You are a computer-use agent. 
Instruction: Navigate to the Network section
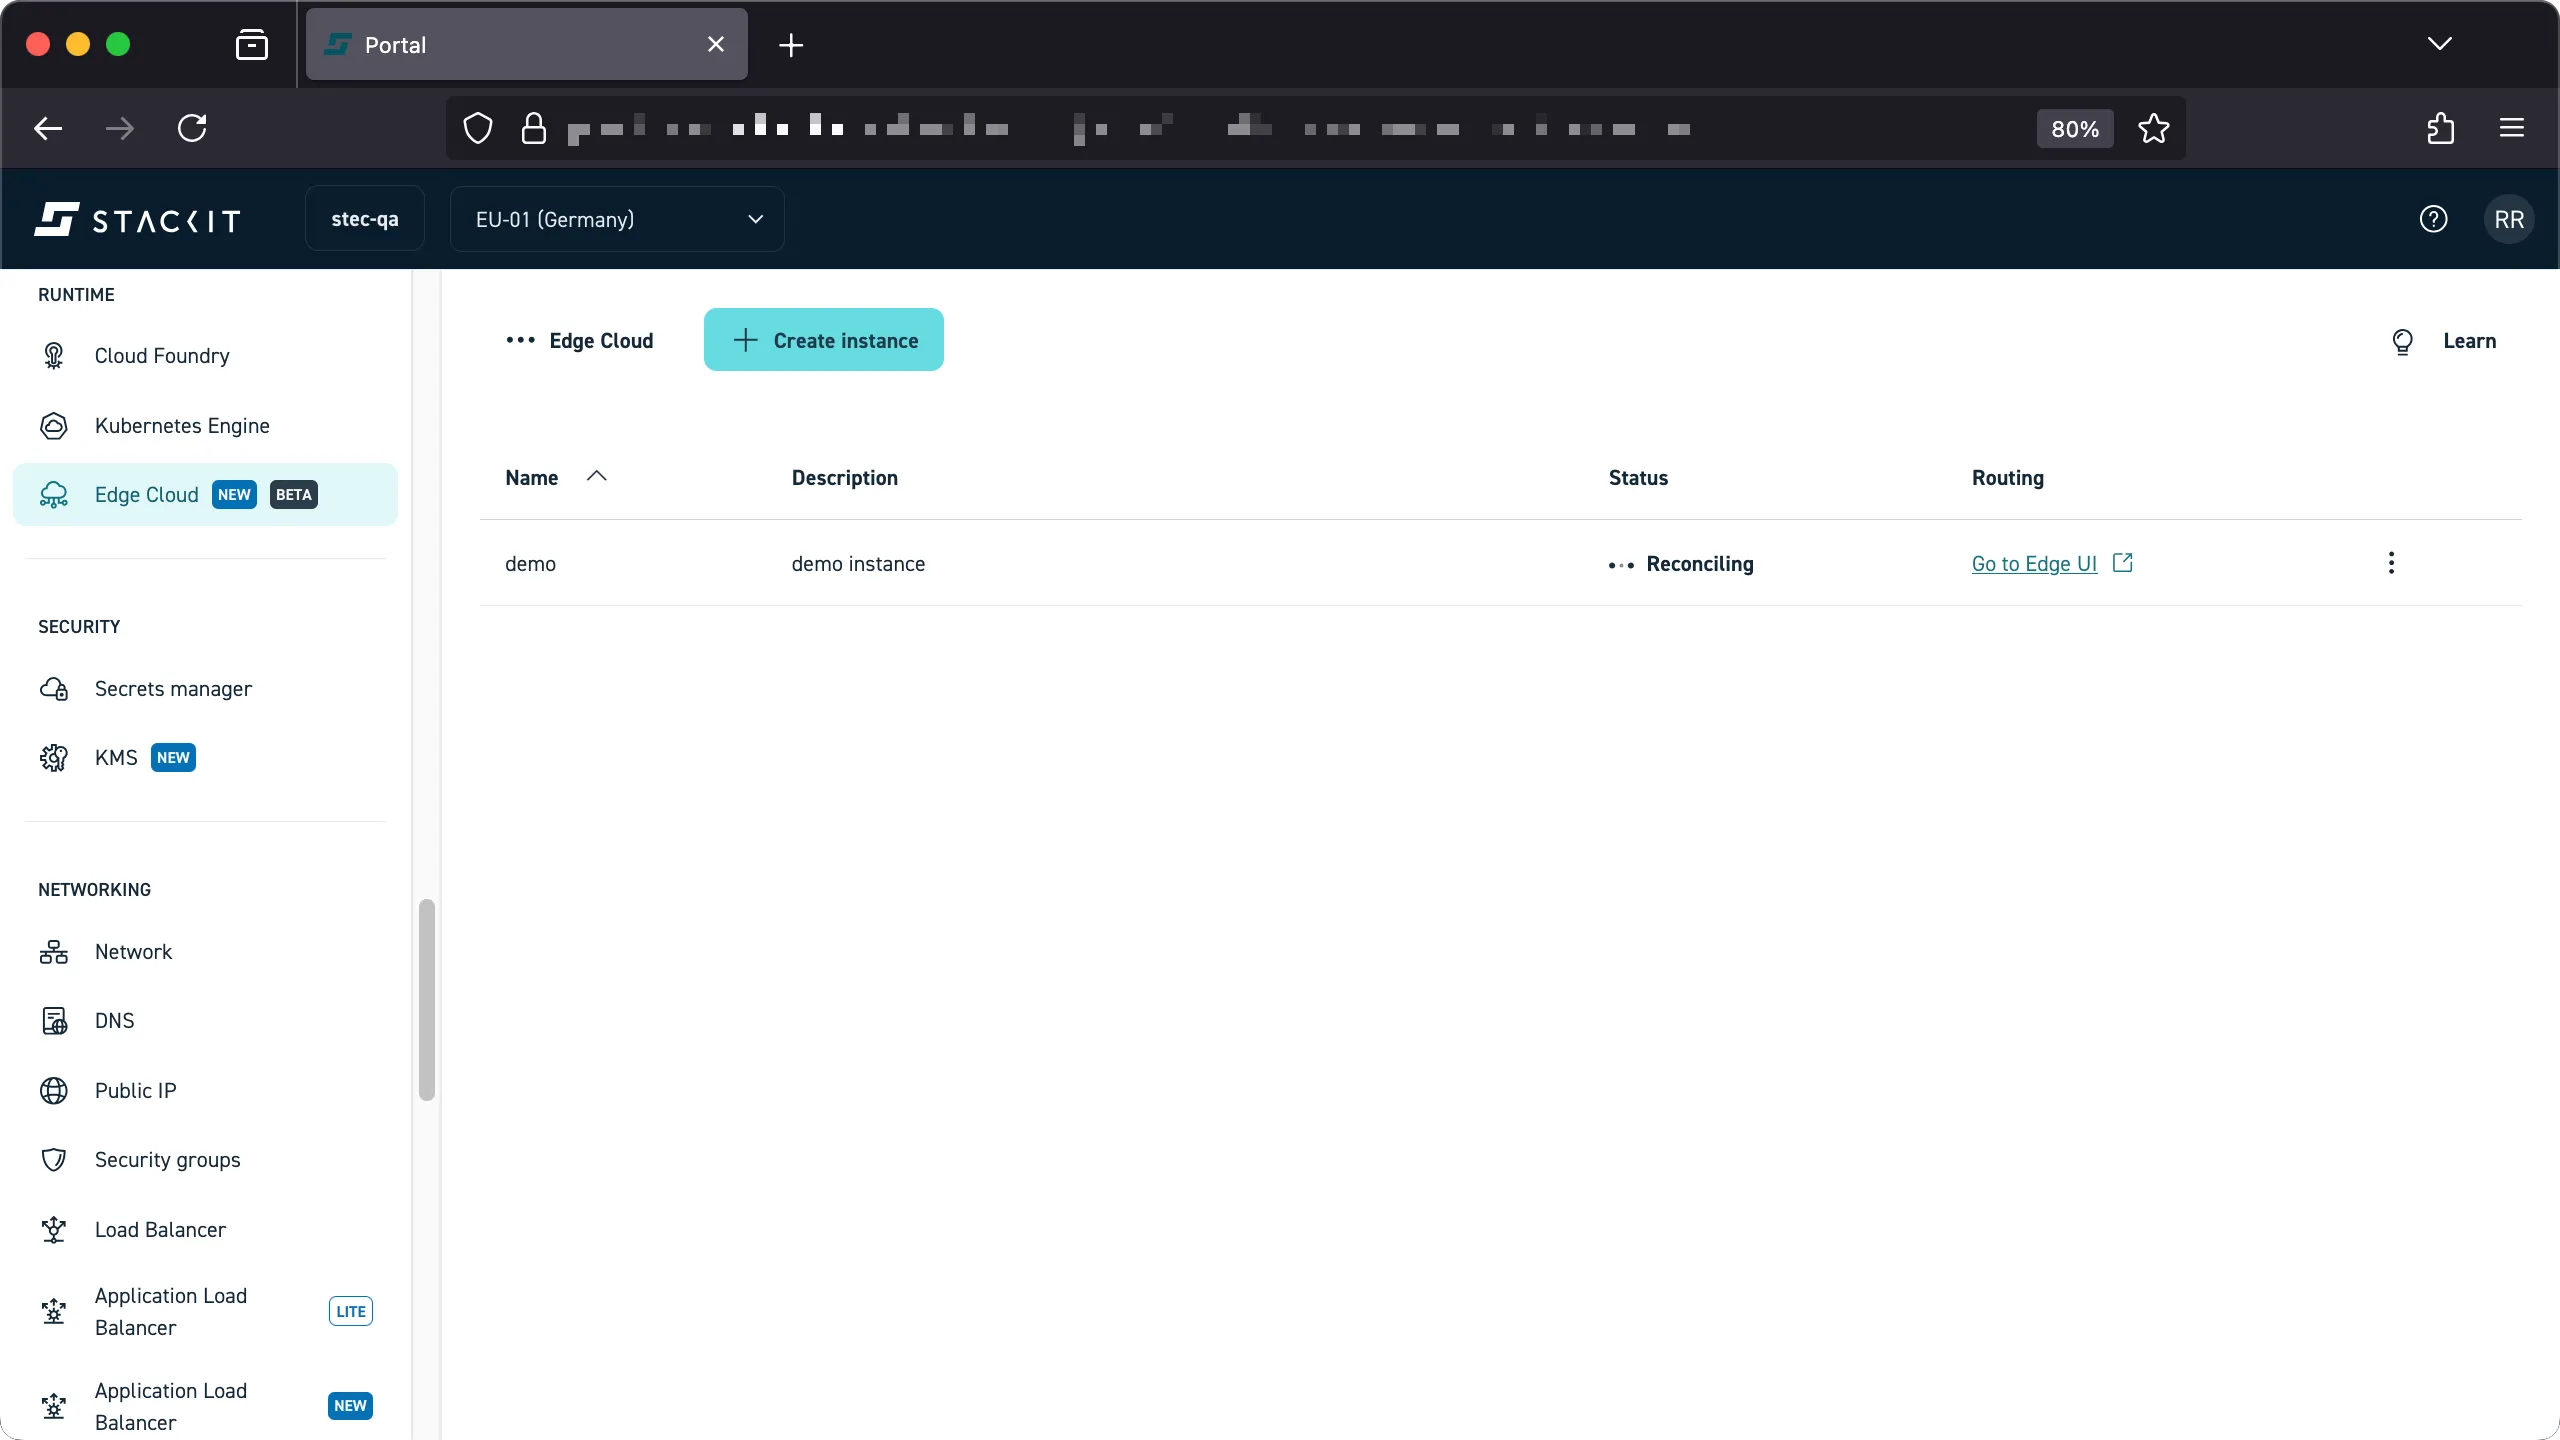(x=133, y=951)
